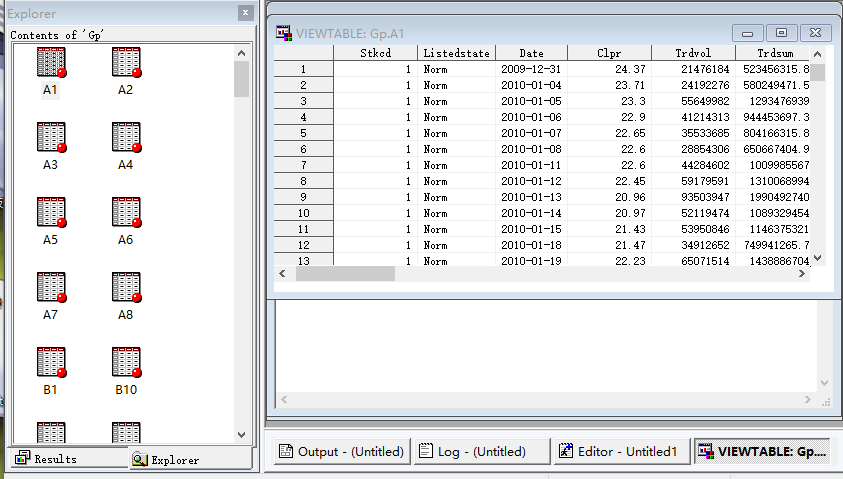This screenshot has width=843, height=479.
Task: Click the Clpr cell 22.65
Action: tap(609, 133)
